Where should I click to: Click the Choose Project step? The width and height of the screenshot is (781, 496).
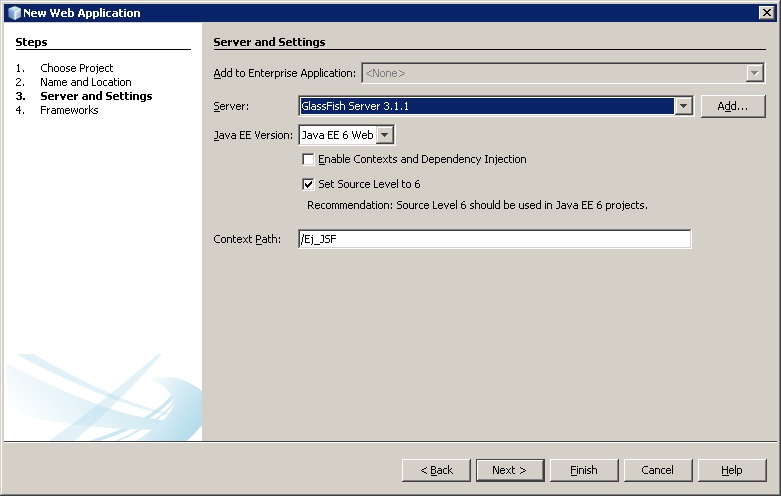[77, 68]
